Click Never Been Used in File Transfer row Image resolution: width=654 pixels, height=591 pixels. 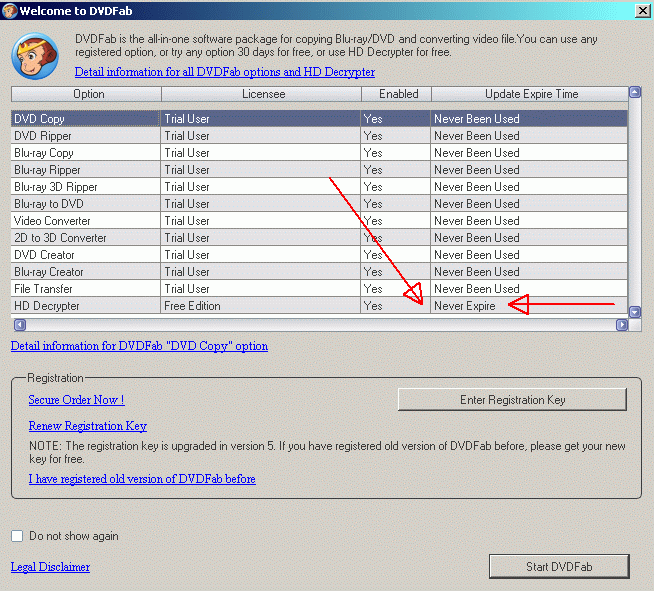(528, 289)
